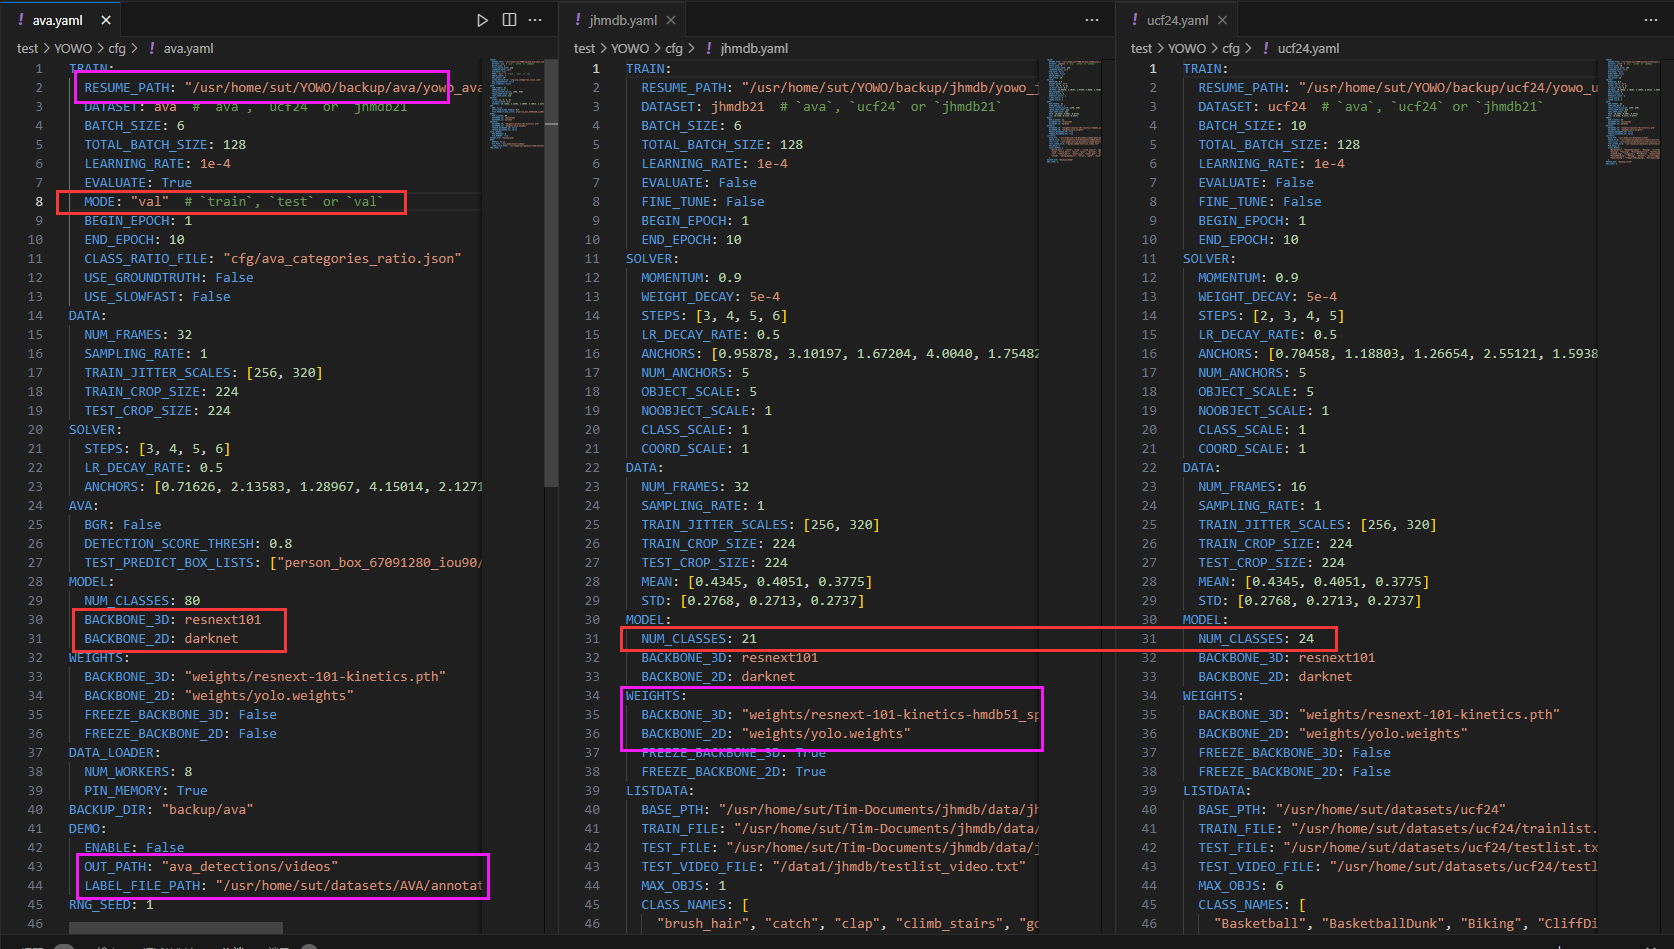Click 'MAX_OBJS: 1' in jhmdb.yaml
This screenshot has height=949, width=1674.
(684, 885)
